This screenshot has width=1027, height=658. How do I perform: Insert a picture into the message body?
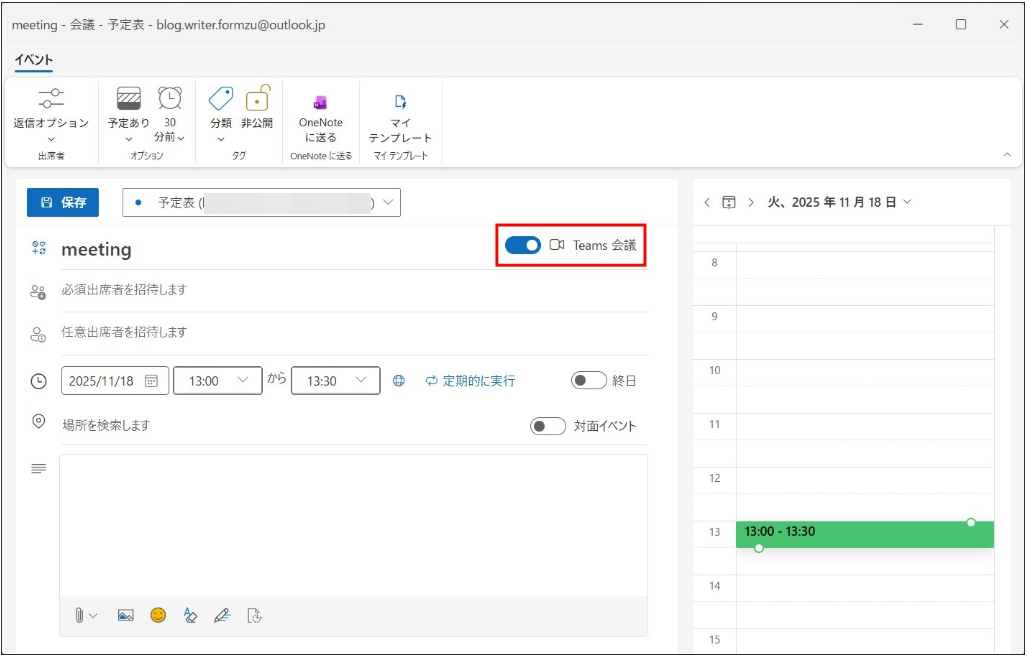pyautogui.click(x=125, y=616)
